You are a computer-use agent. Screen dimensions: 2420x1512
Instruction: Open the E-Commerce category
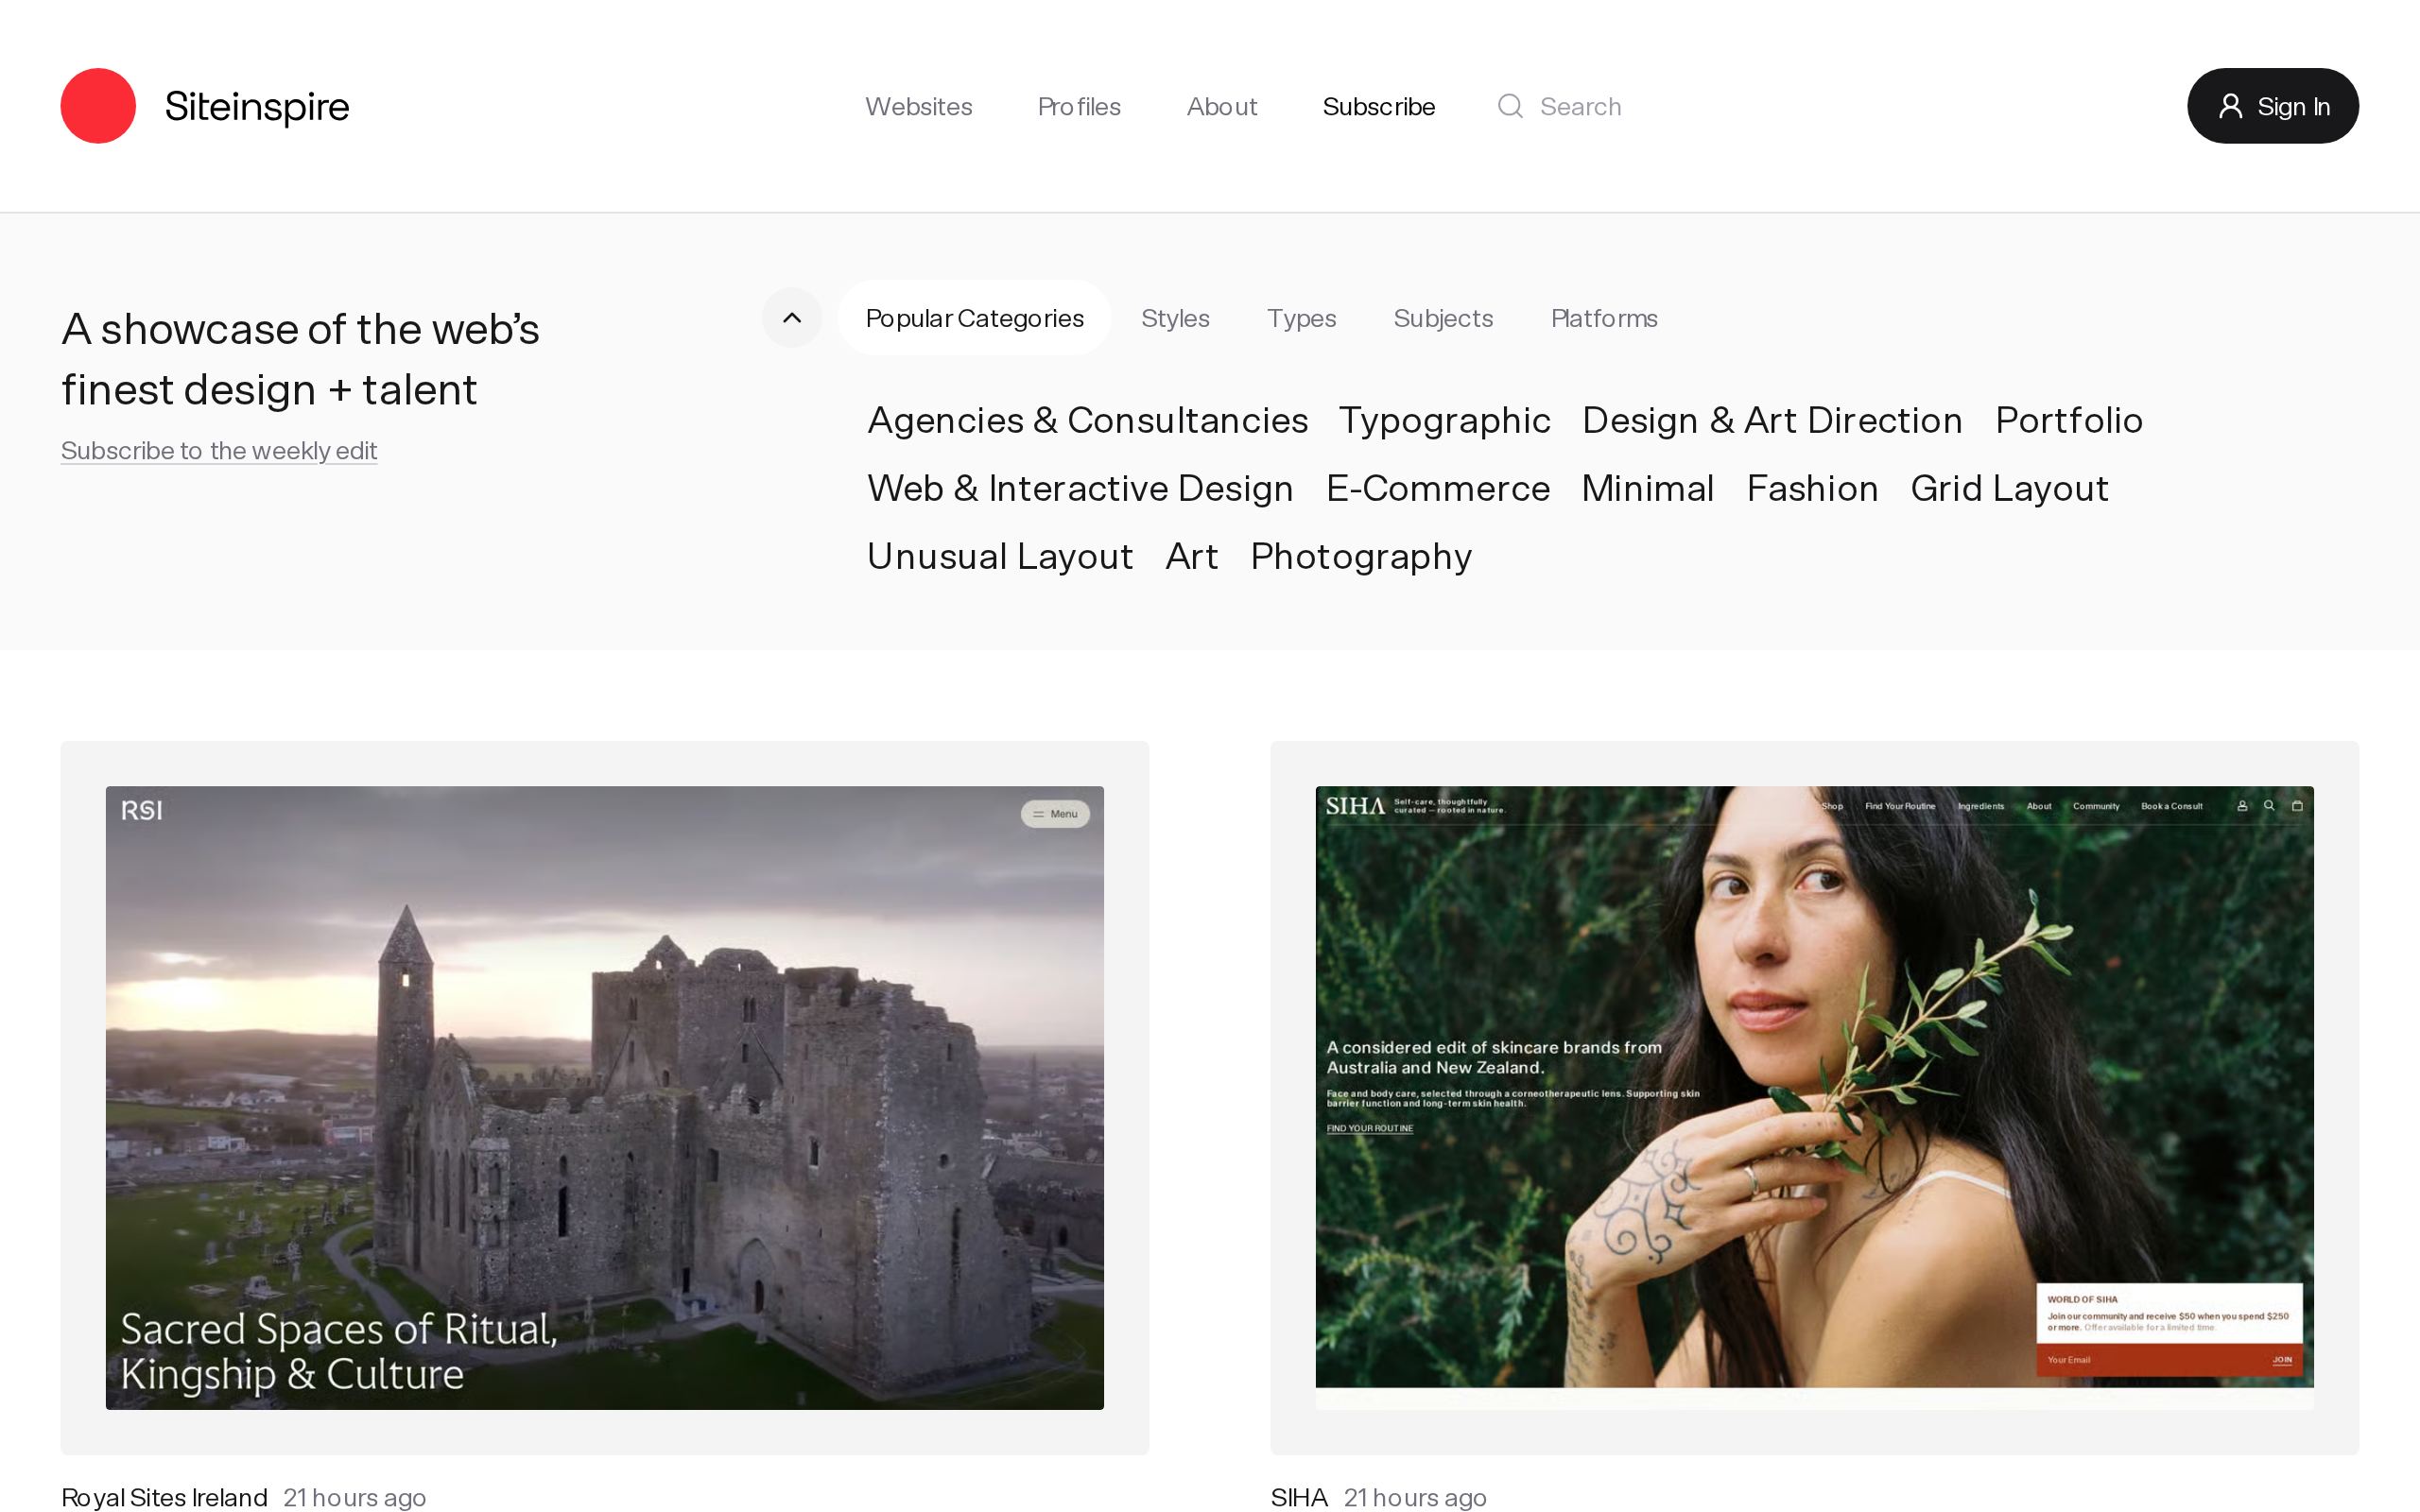1437,488
